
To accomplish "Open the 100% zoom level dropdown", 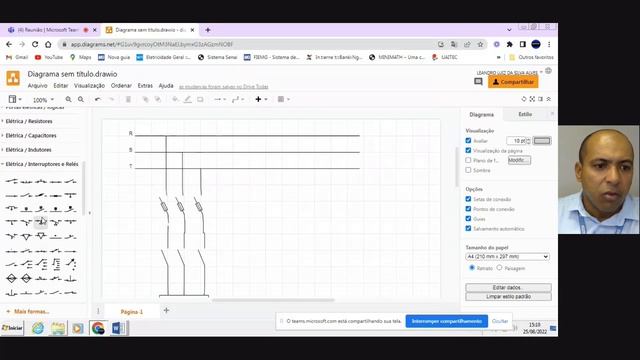I will [x=43, y=100].
